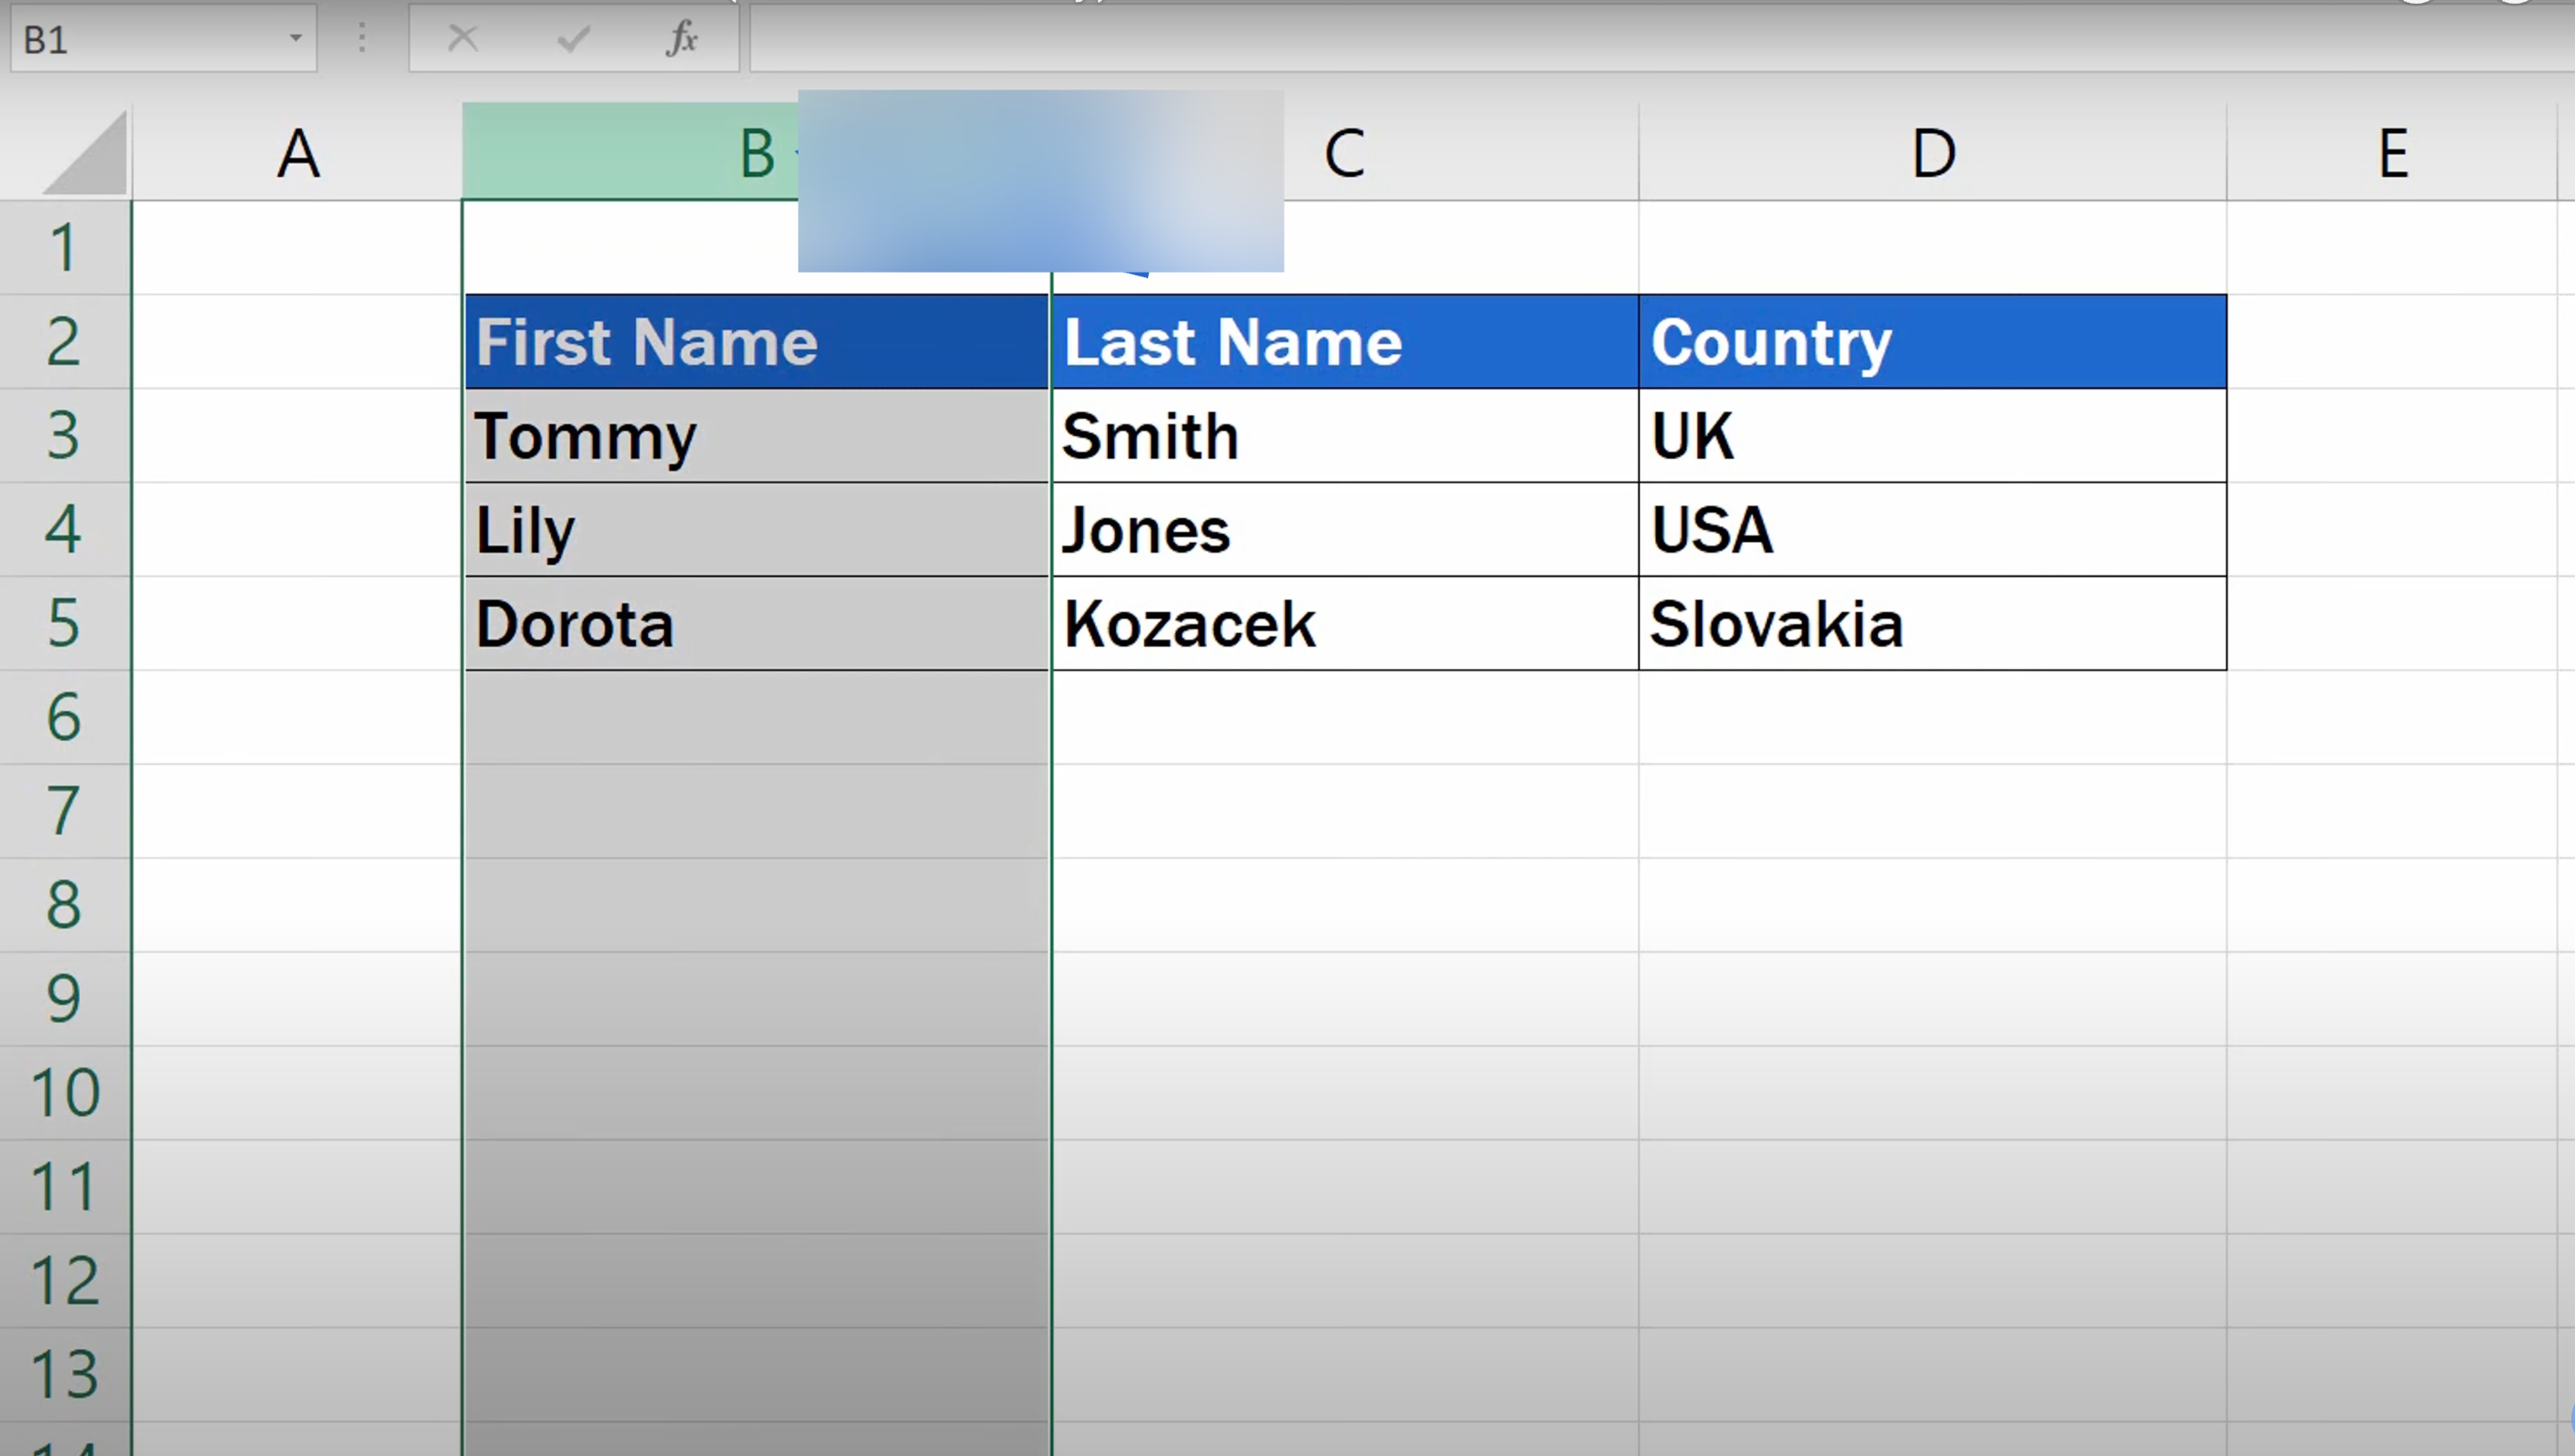Click the Country header cell
The image size is (2575, 1456).
click(x=1932, y=342)
